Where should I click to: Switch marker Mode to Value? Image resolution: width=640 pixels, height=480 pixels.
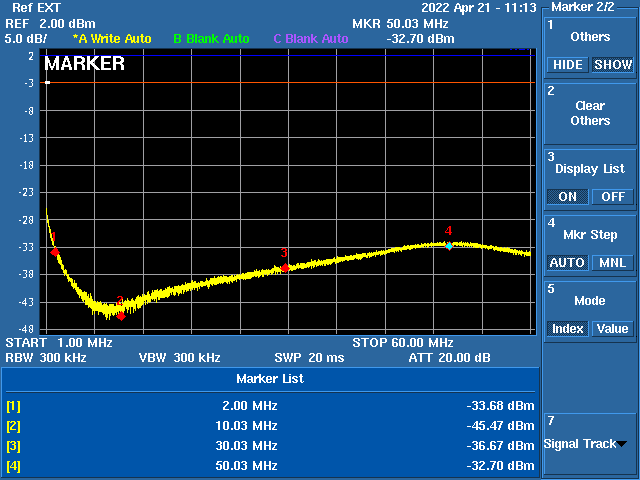tap(613, 329)
